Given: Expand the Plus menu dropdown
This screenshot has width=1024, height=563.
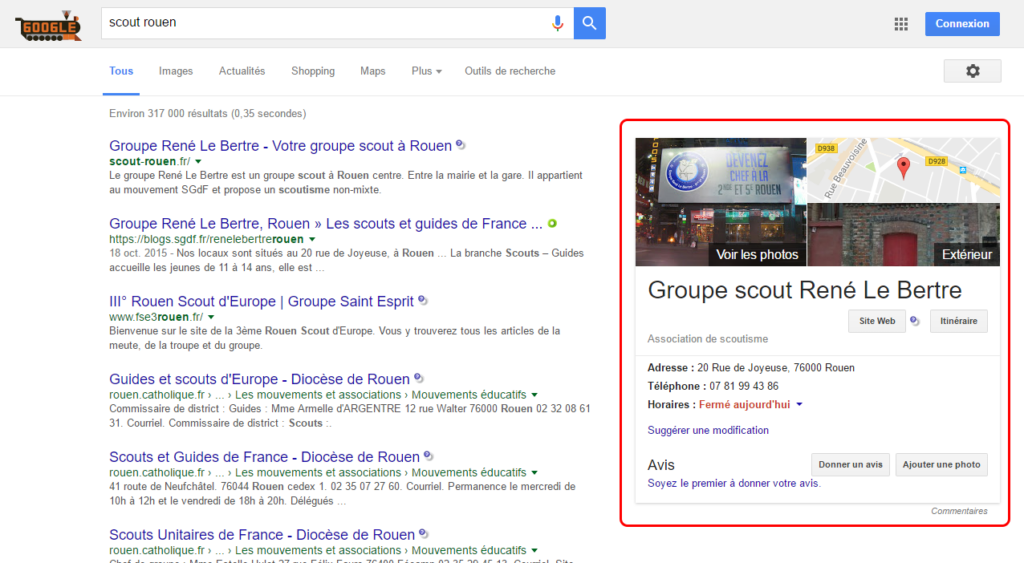Looking at the screenshot, I should [427, 71].
